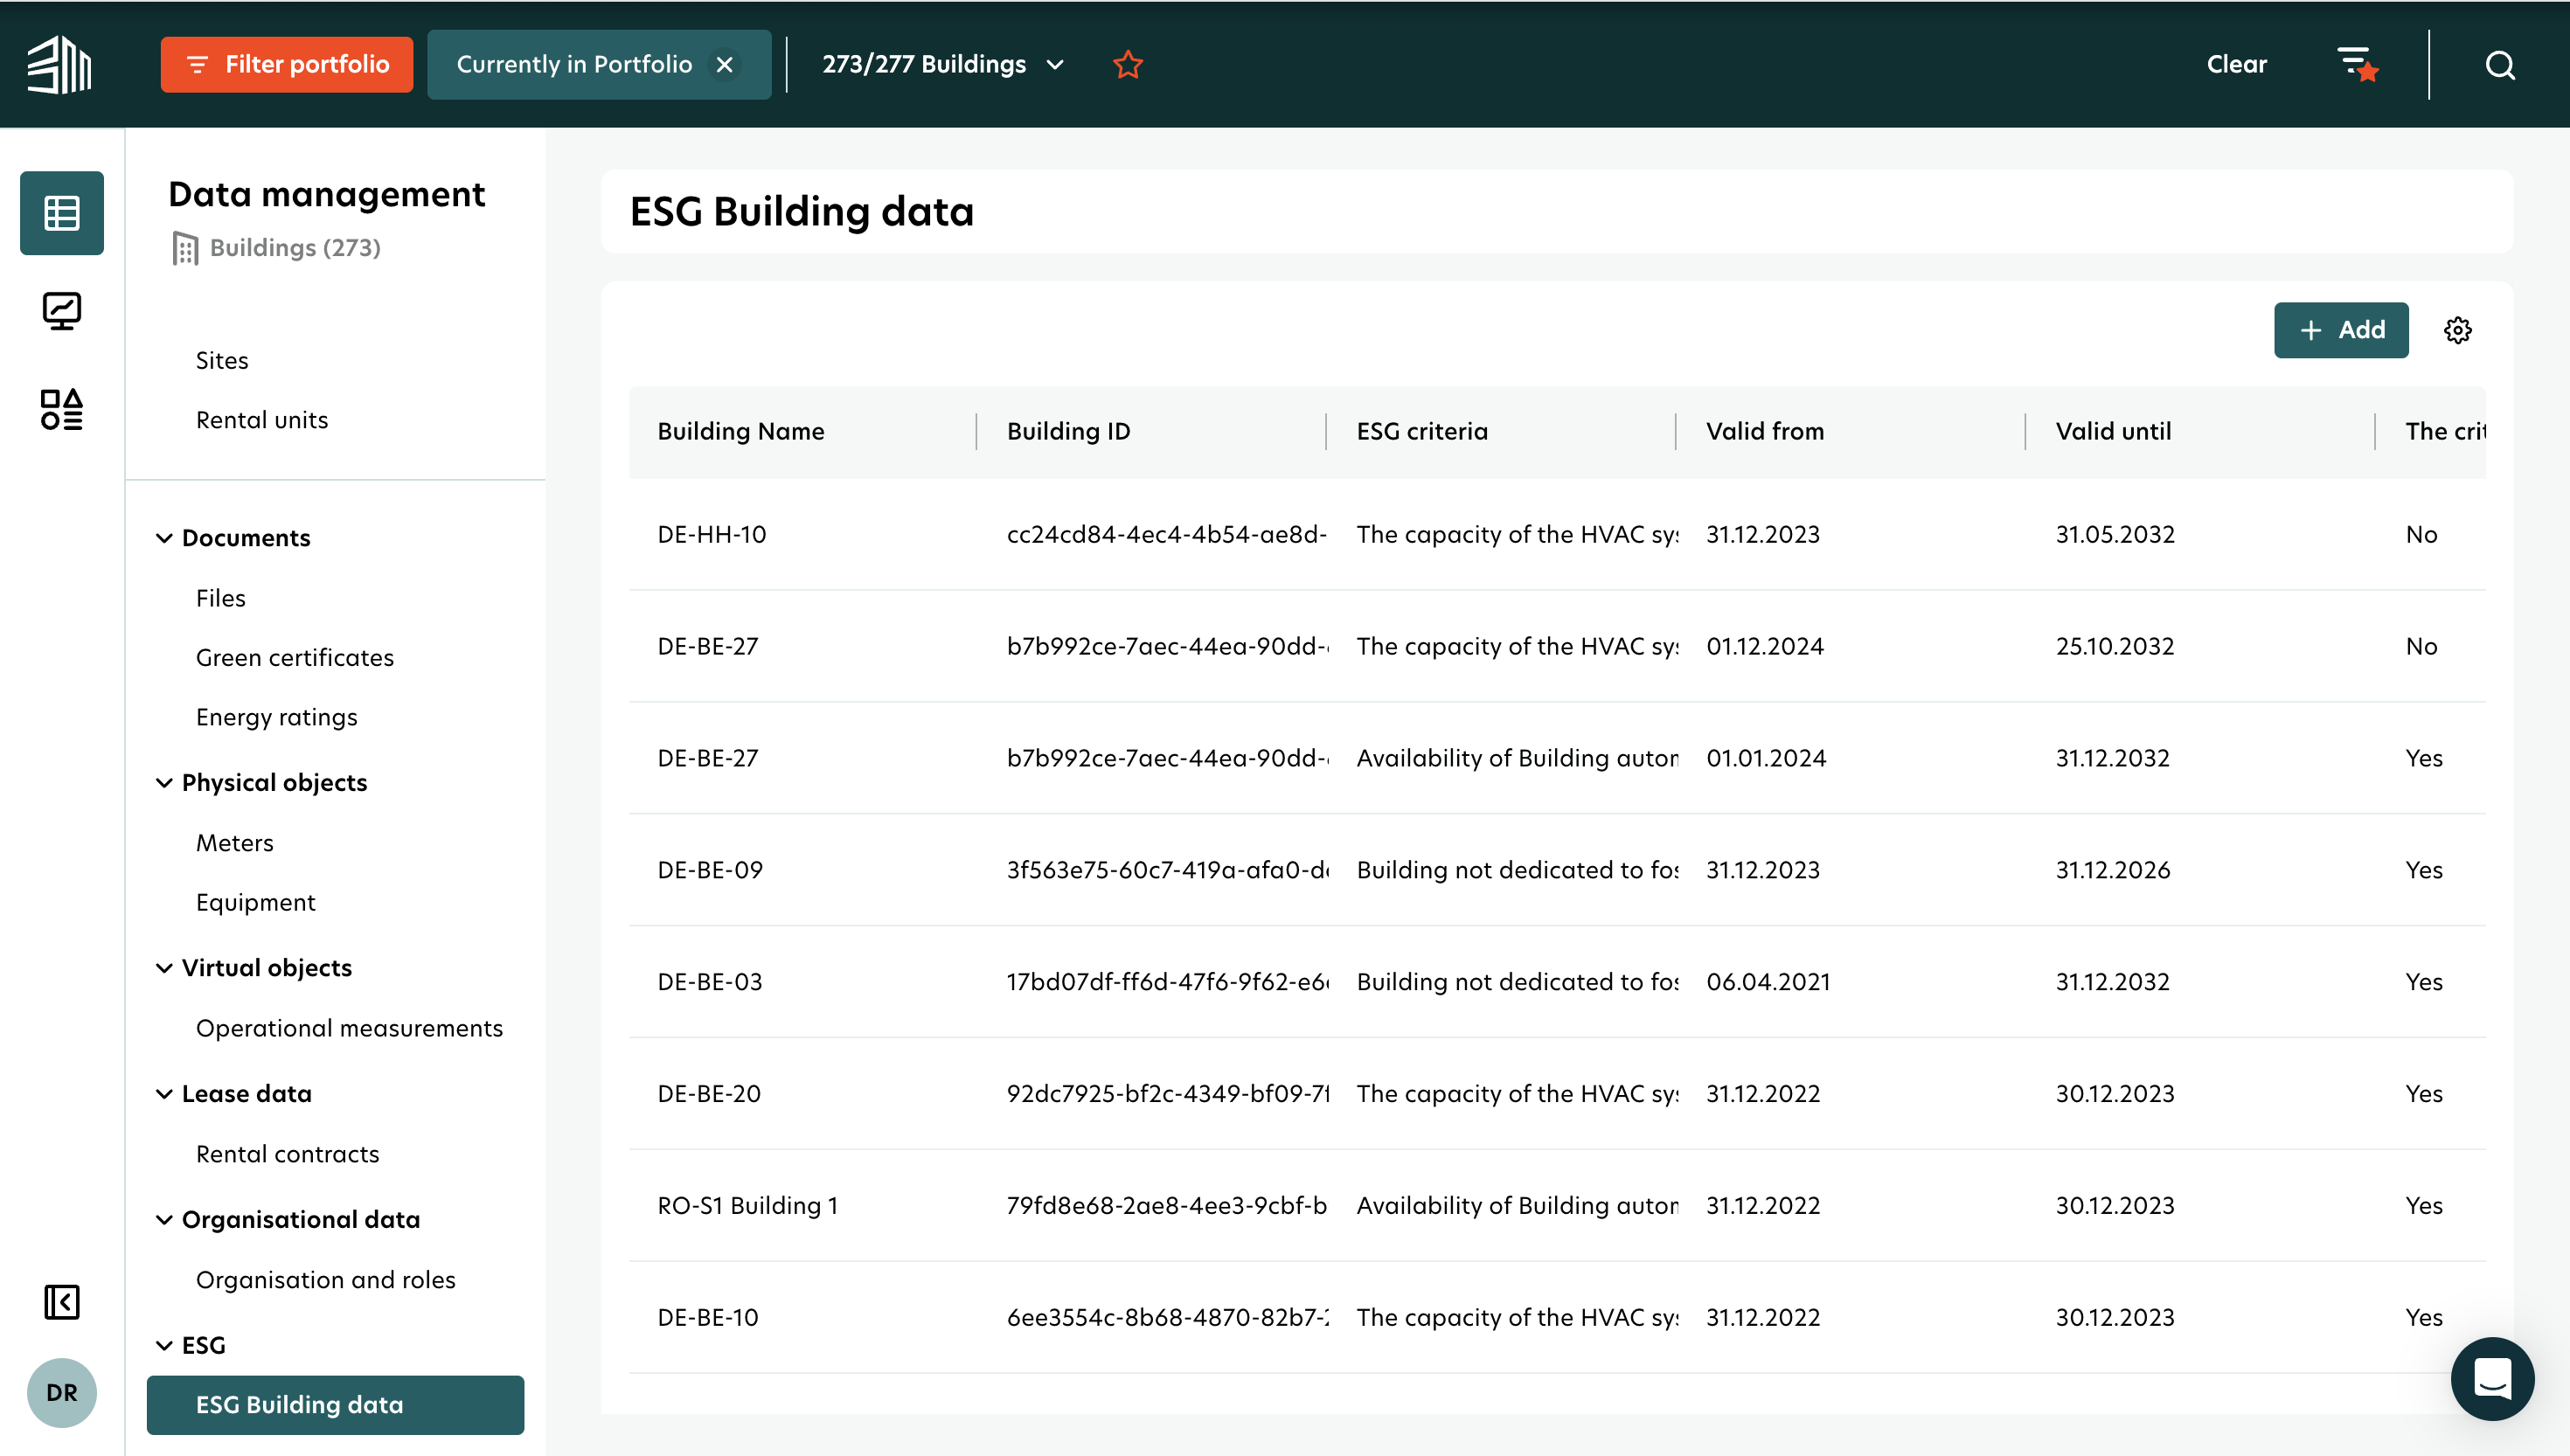Remove Currently in Portfolio filter chip
Viewport: 2570px width, 1456px height.
[725, 65]
